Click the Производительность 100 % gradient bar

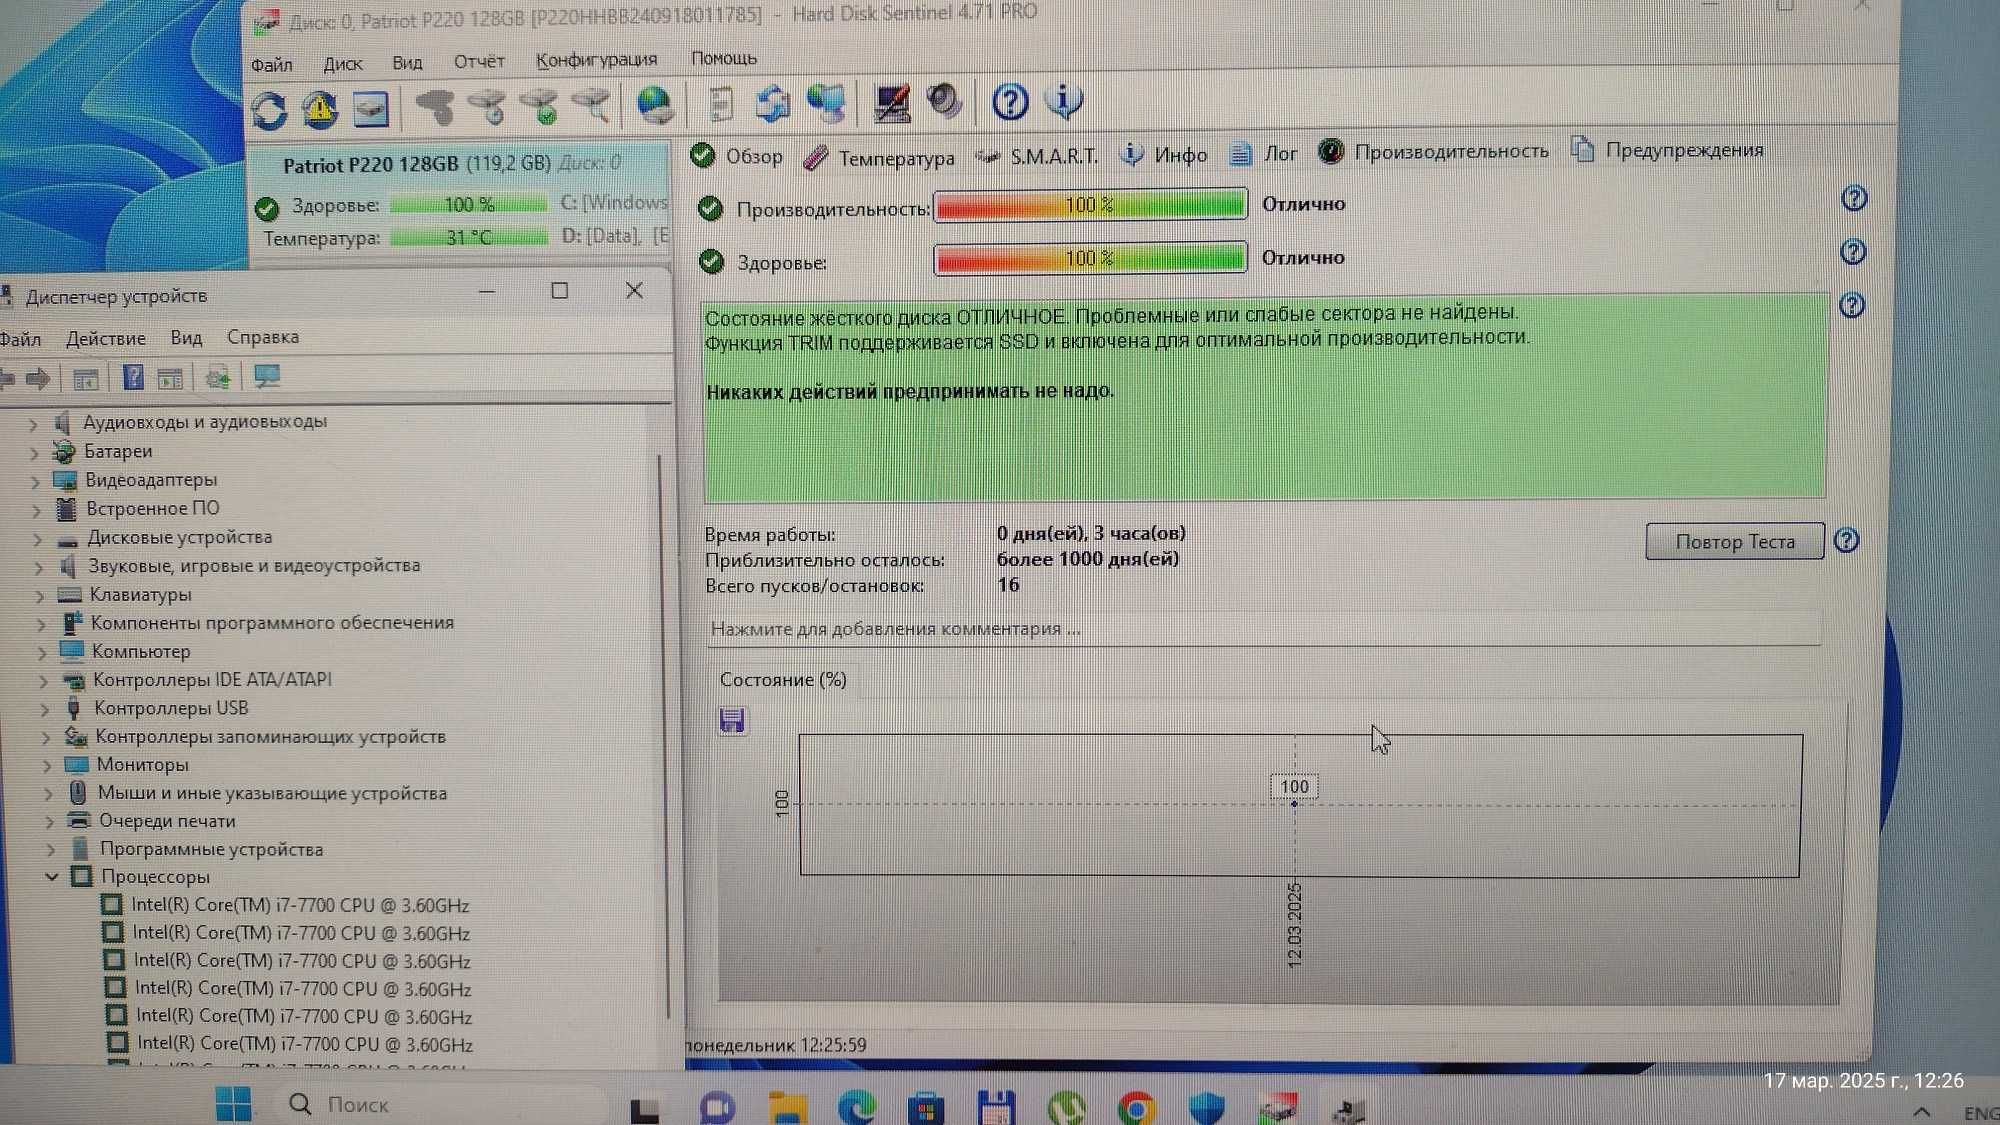[x=1090, y=205]
